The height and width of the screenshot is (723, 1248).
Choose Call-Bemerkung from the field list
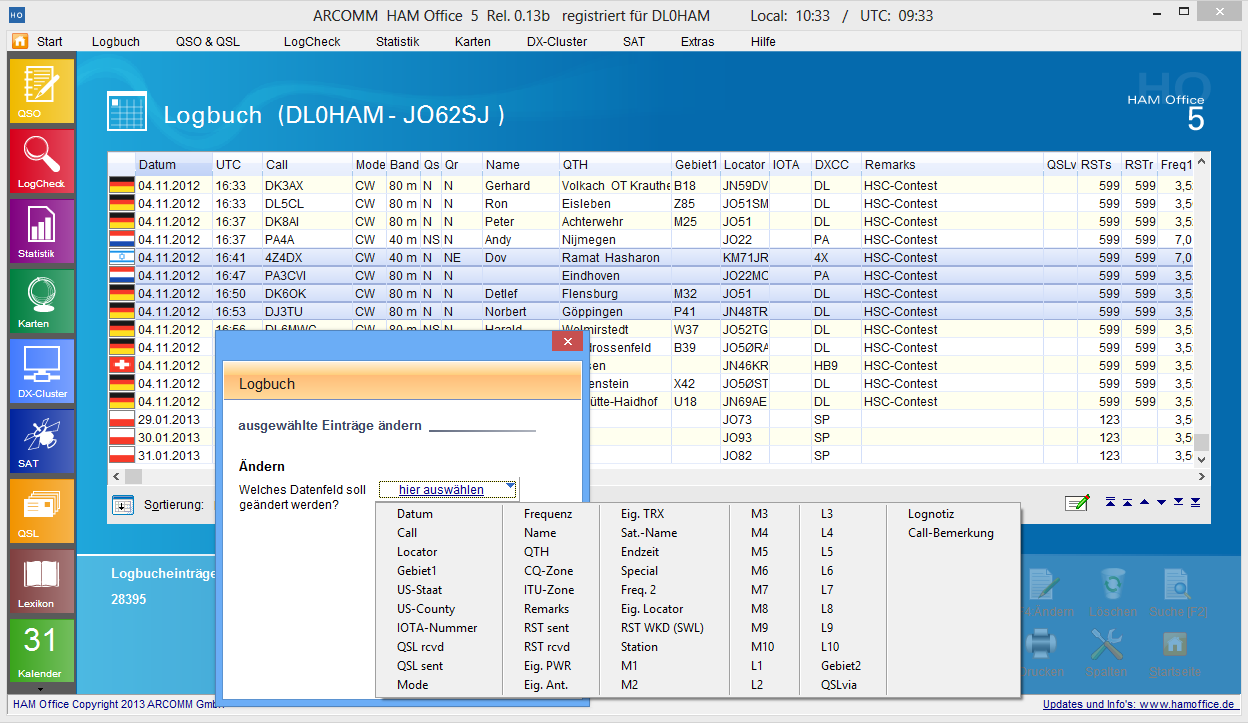pos(951,533)
